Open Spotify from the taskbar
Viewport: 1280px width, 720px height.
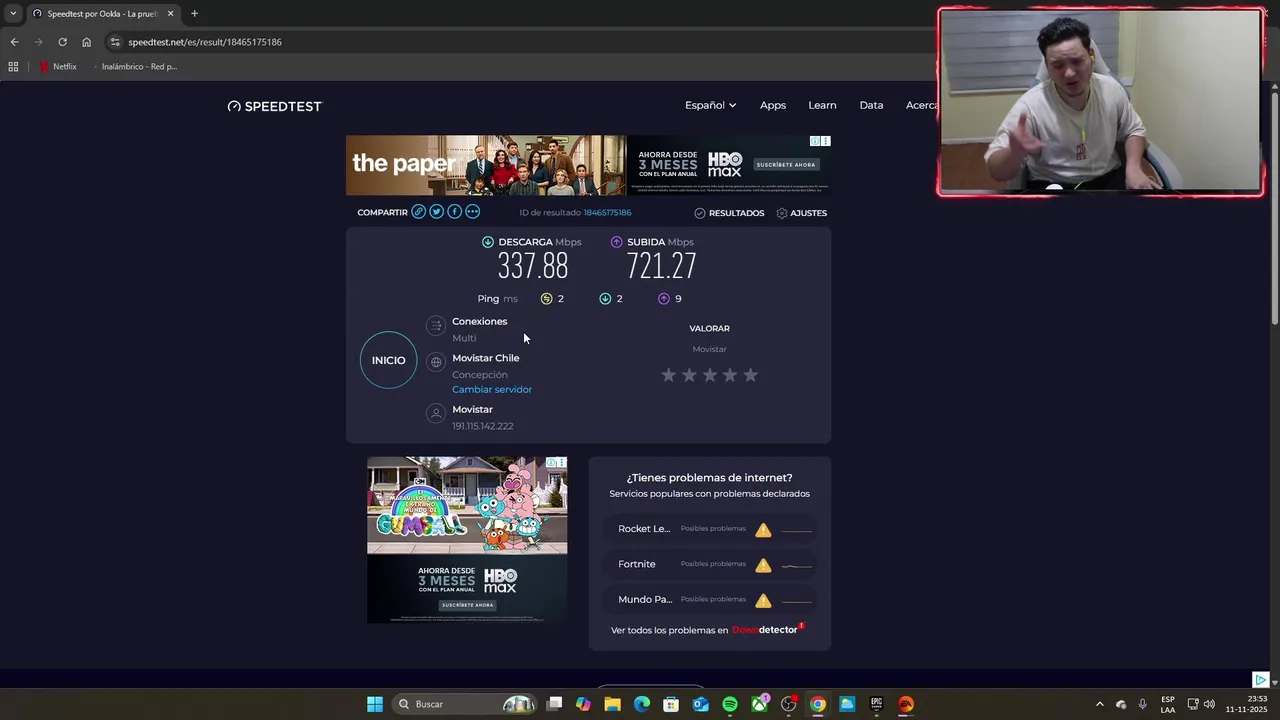(730, 704)
